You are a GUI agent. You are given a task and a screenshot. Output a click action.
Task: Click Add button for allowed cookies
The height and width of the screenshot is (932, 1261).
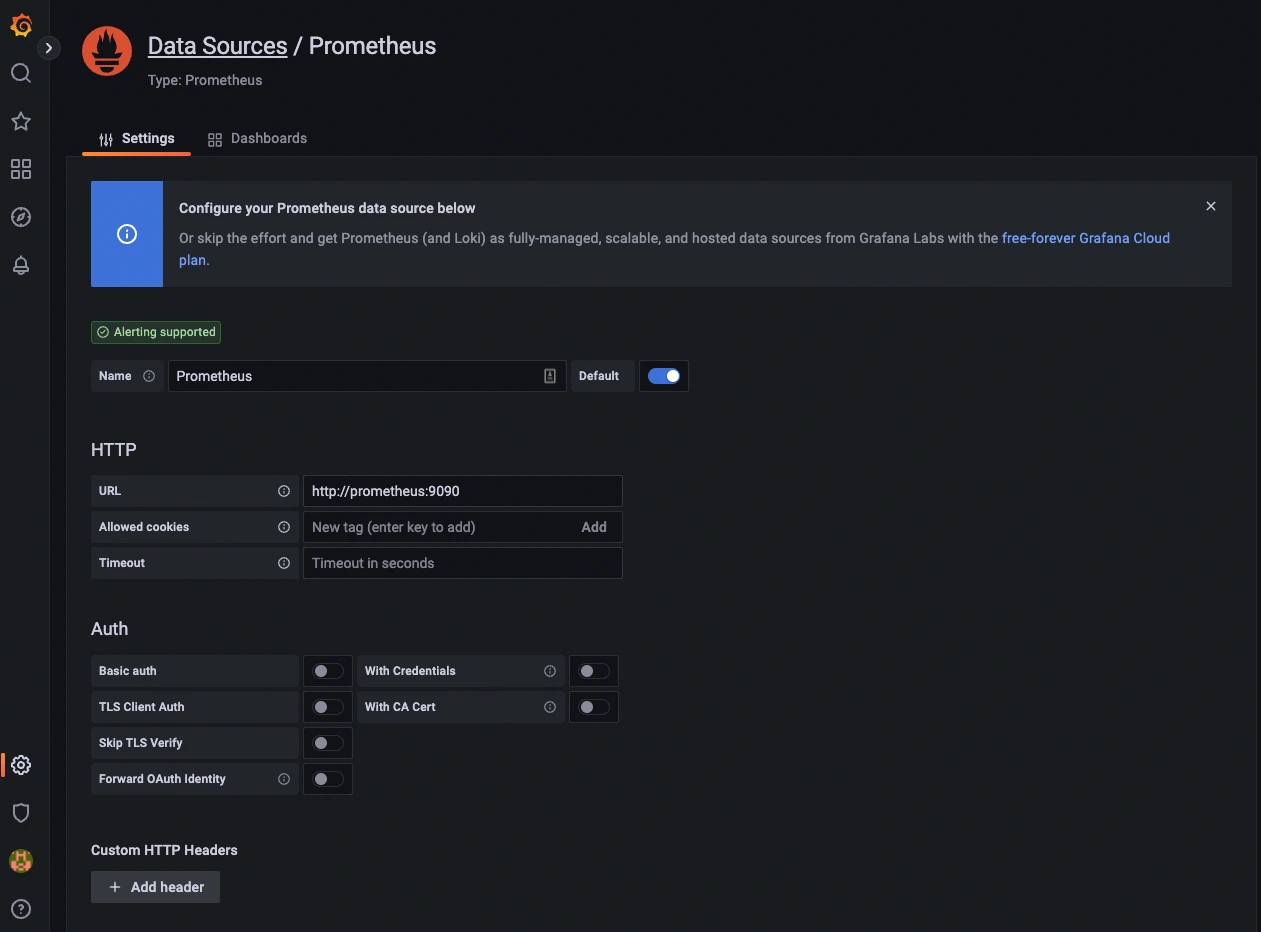(594, 527)
